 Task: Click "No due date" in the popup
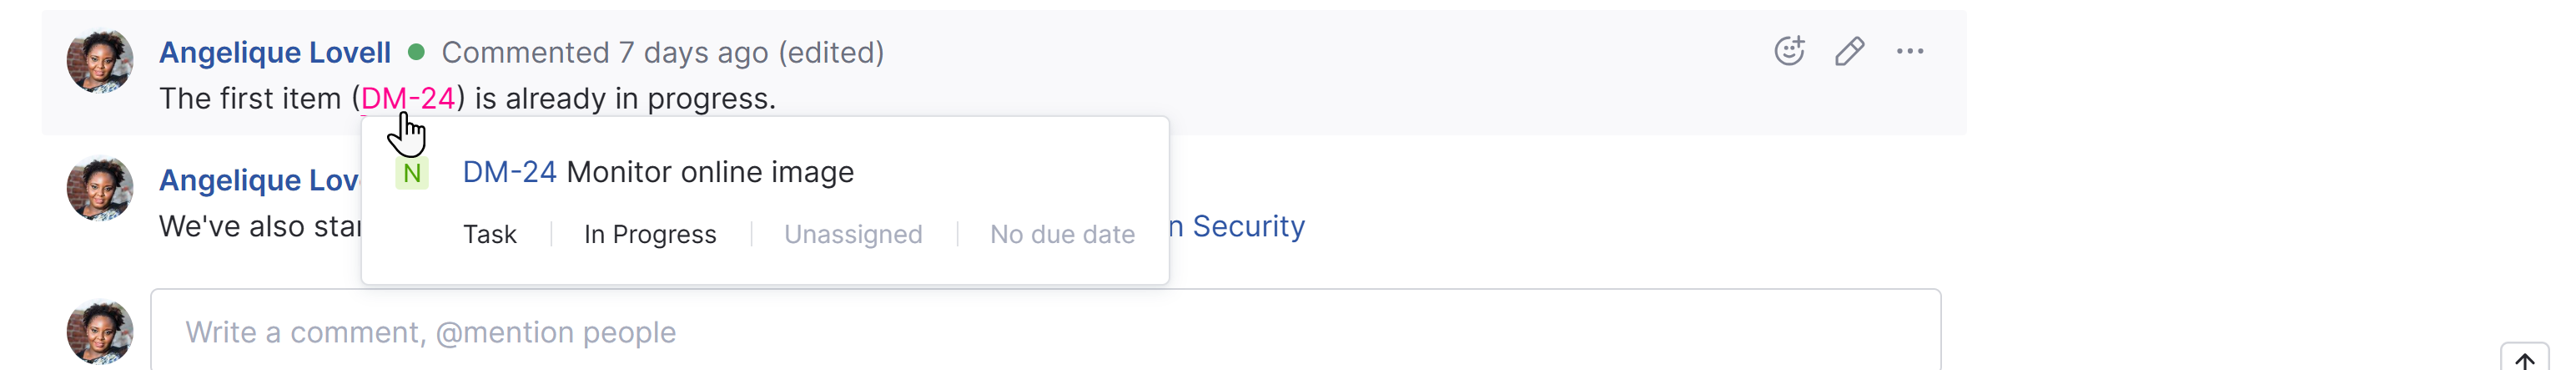tap(1062, 234)
